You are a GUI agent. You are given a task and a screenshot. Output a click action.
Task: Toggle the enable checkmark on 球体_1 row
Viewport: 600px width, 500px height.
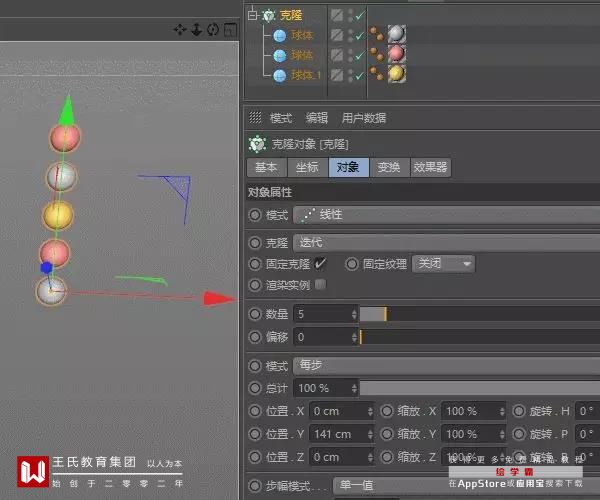pos(360,75)
